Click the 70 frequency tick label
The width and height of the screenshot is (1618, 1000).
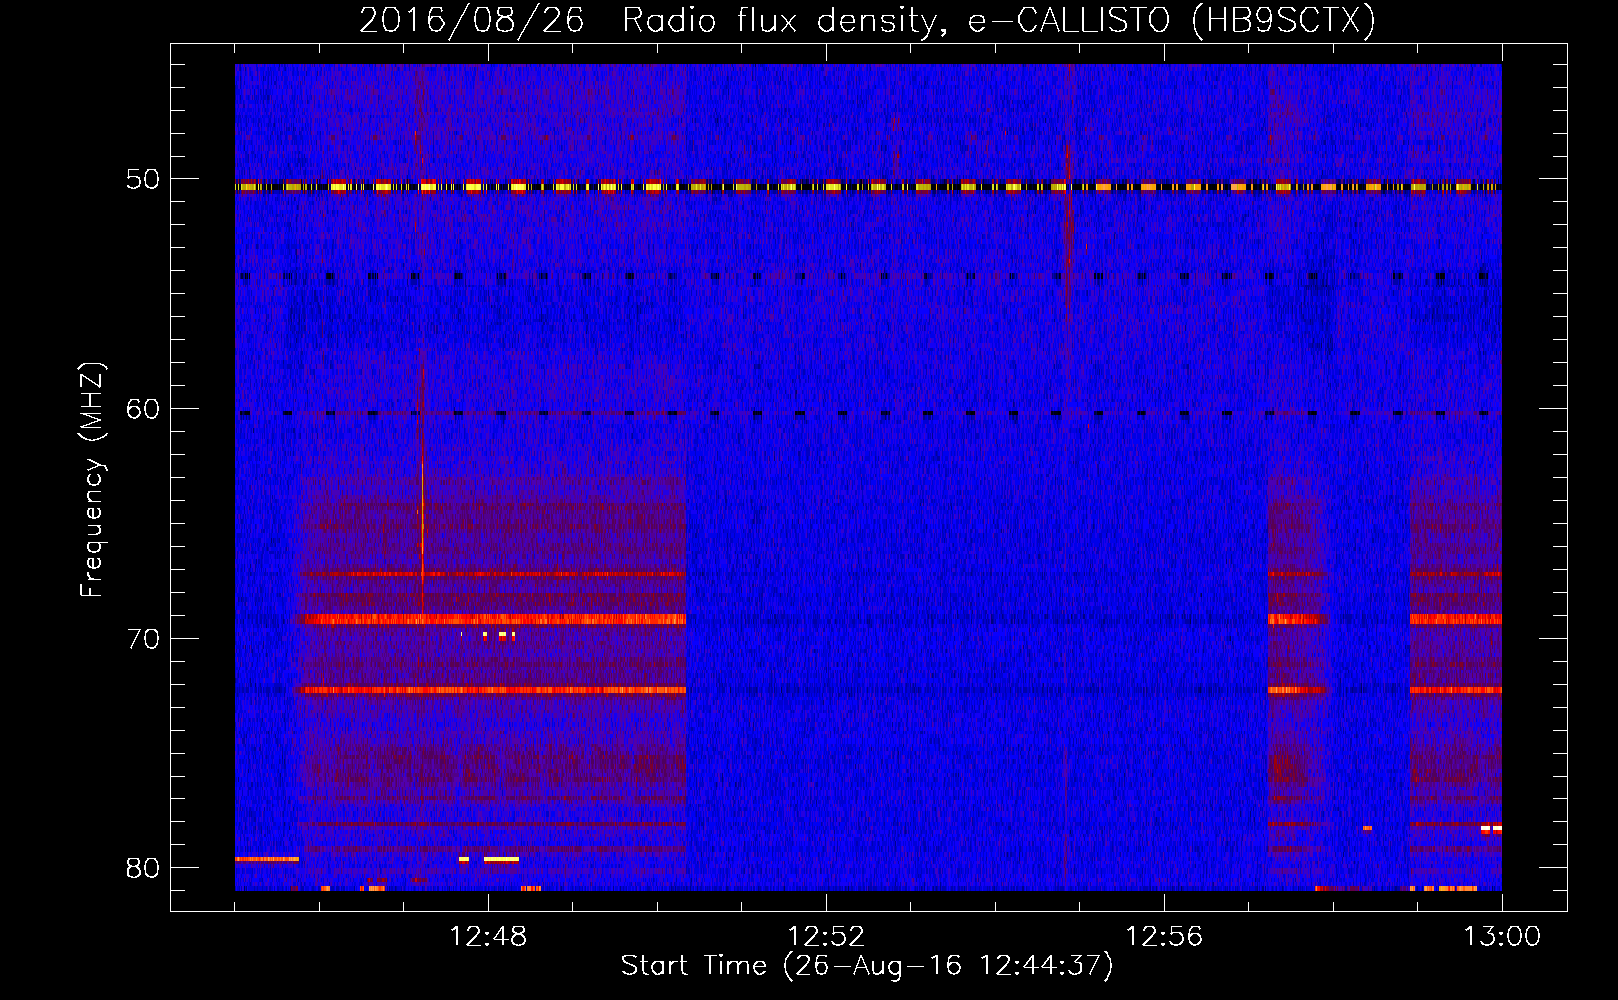coord(143,639)
